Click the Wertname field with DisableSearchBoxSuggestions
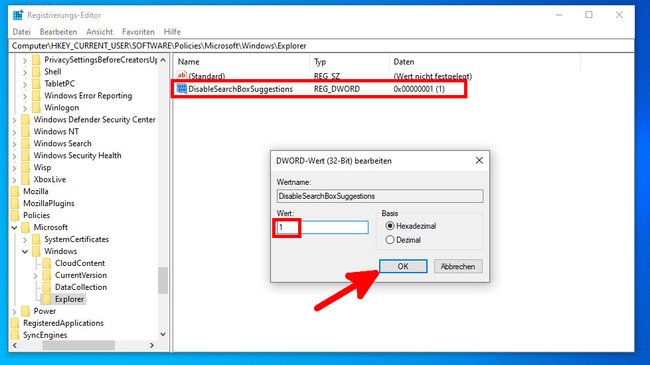The height and width of the screenshot is (365, 650). tap(380, 196)
